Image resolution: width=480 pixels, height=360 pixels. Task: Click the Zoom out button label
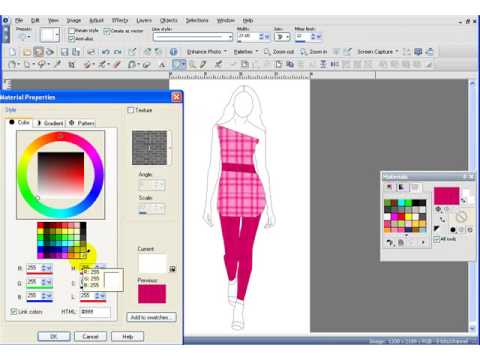tap(283, 52)
